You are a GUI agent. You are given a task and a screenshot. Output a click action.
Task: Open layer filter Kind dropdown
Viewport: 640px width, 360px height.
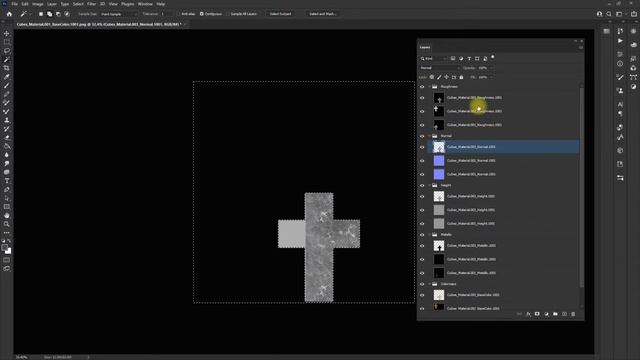pyautogui.click(x=433, y=58)
